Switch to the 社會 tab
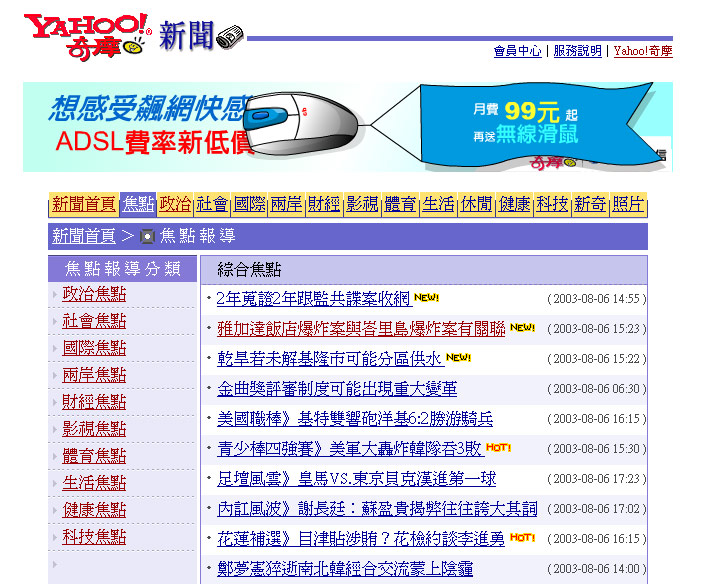716x584 pixels. click(212, 204)
